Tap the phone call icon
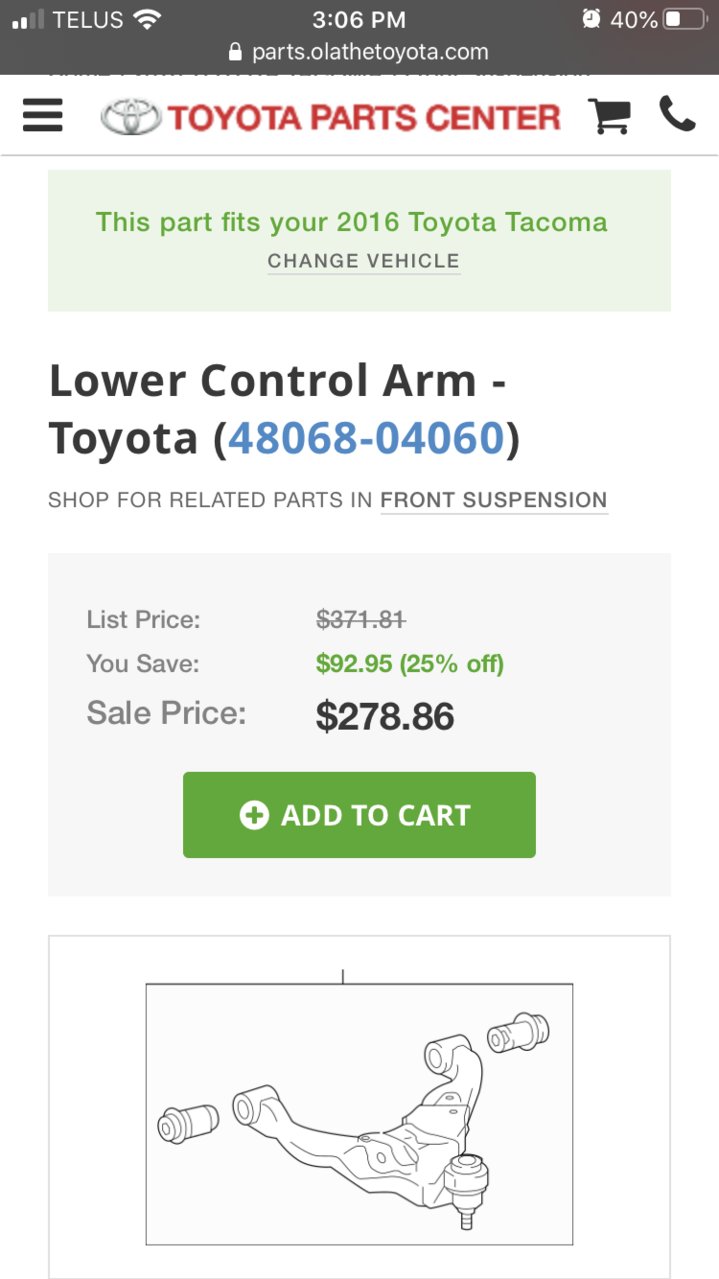 coord(677,115)
